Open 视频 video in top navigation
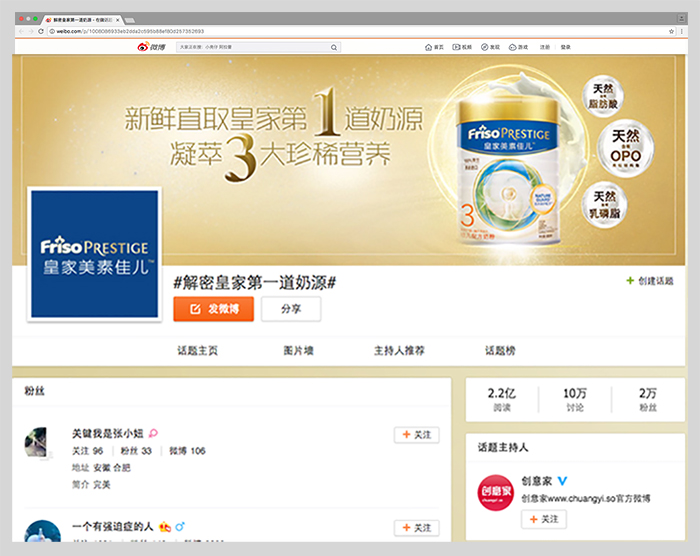Image resolution: width=700 pixels, height=556 pixels. (x=463, y=47)
